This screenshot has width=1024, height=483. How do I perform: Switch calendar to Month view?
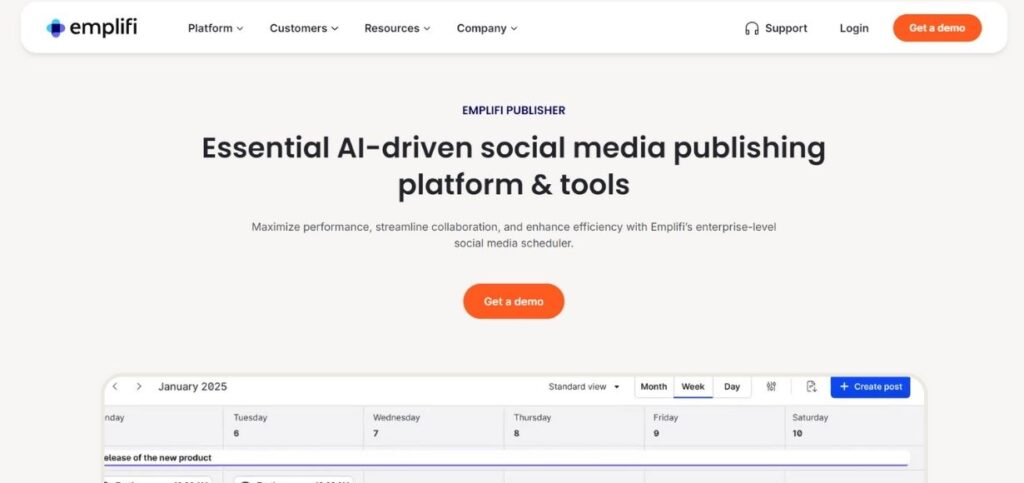click(x=654, y=386)
